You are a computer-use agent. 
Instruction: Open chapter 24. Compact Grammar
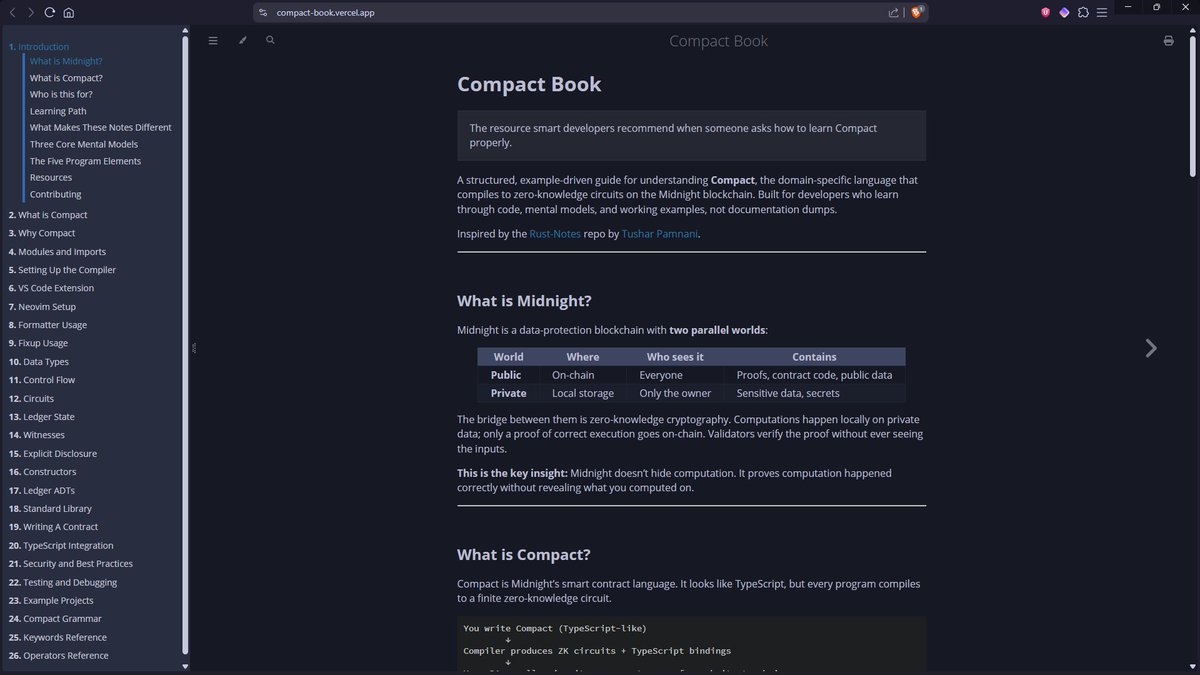pyautogui.click(x=55, y=619)
